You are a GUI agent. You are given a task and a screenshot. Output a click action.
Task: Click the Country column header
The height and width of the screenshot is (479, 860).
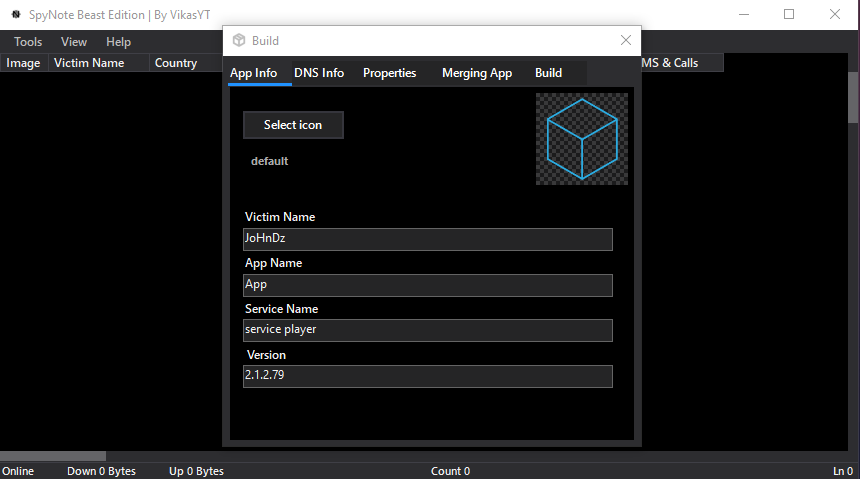(186, 63)
